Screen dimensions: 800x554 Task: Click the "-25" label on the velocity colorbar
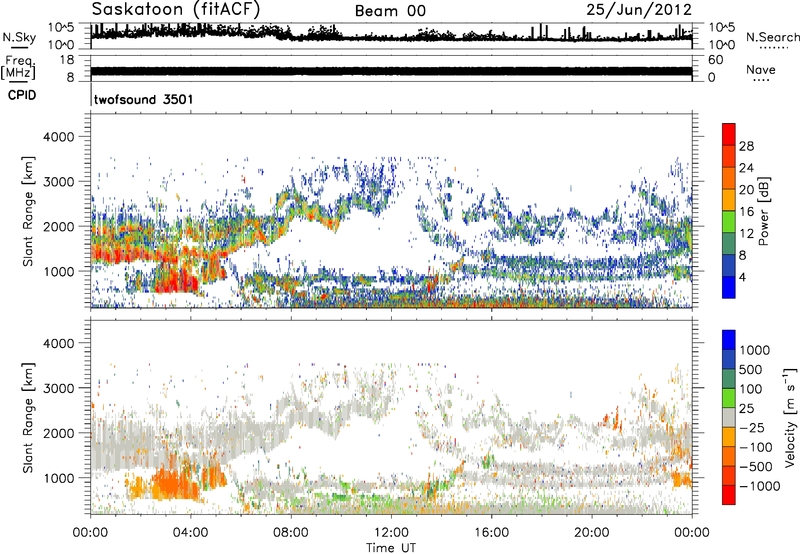tap(752, 428)
